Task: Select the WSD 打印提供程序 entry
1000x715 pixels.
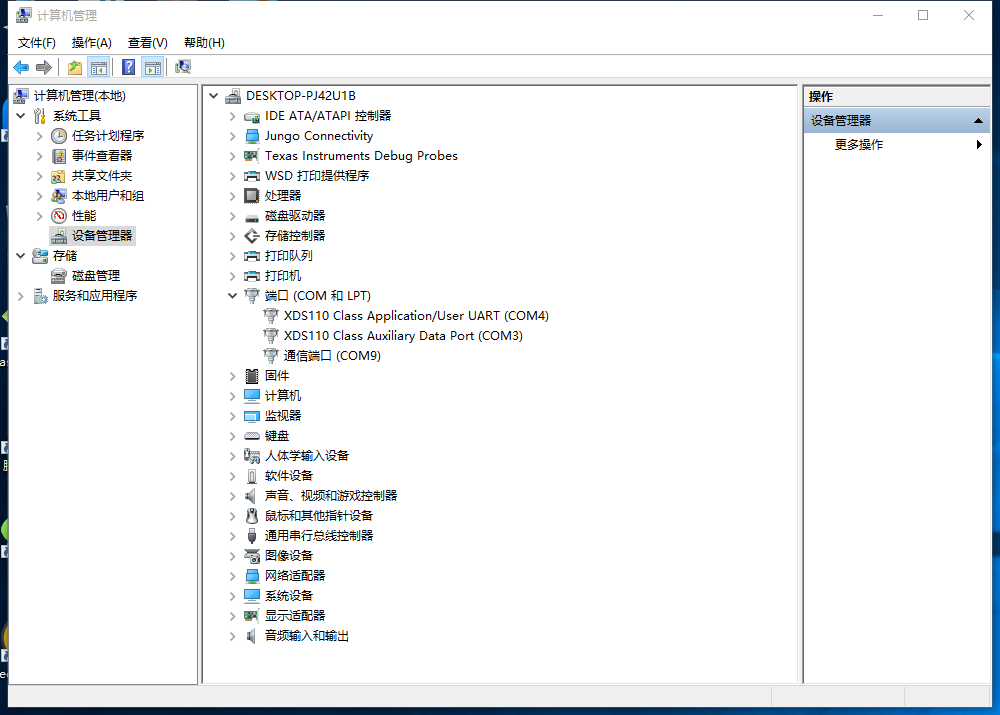Action: (x=317, y=176)
